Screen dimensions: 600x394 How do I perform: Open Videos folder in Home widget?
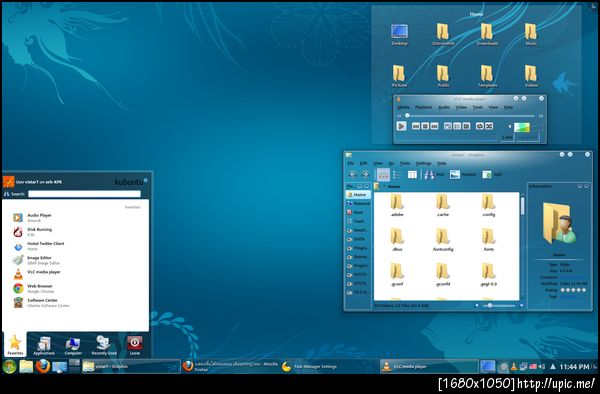[x=531, y=76]
